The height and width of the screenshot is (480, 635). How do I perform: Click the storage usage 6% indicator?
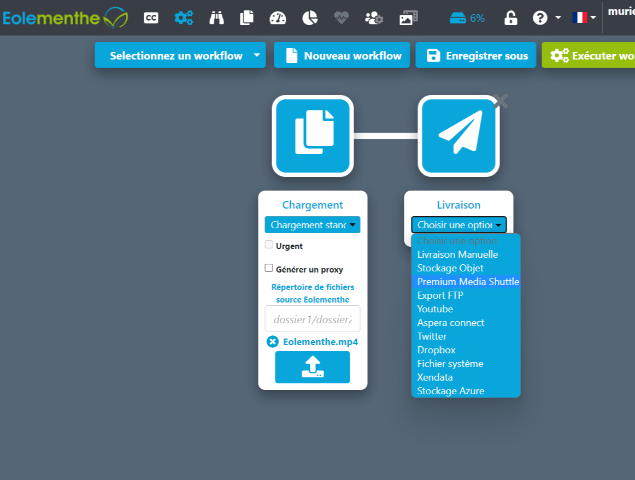click(x=467, y=18)
